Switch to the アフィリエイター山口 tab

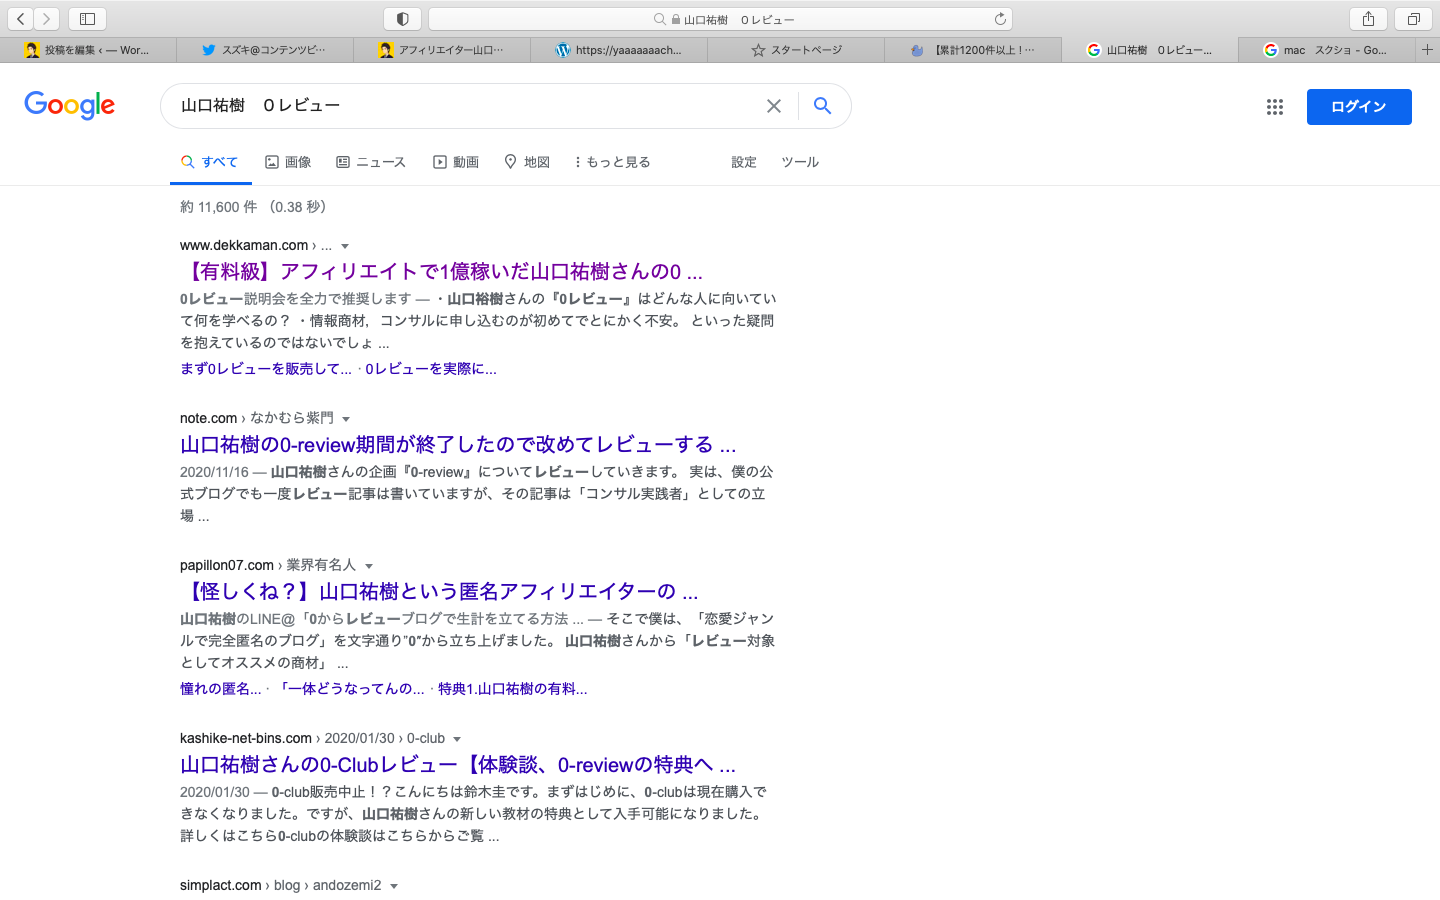pos(442,50)
